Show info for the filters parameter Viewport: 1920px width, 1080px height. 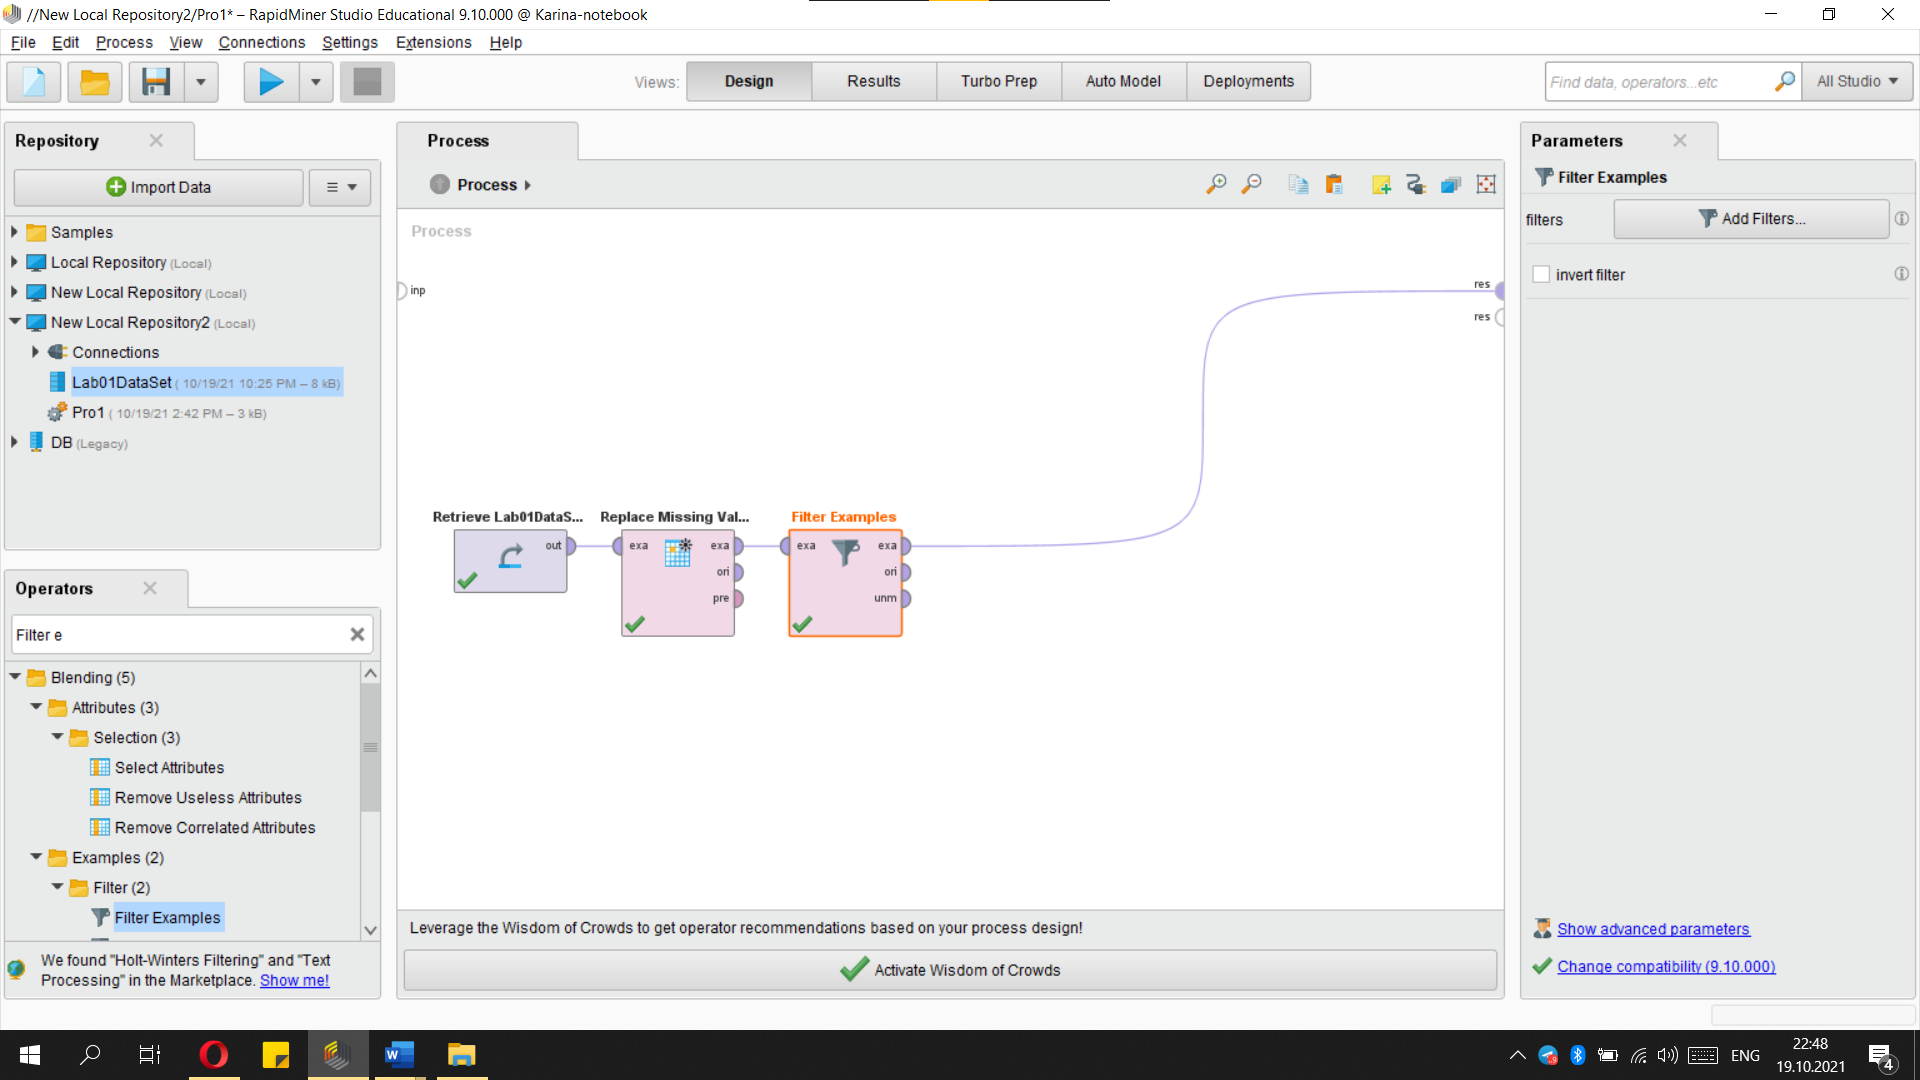point(1902,218)
